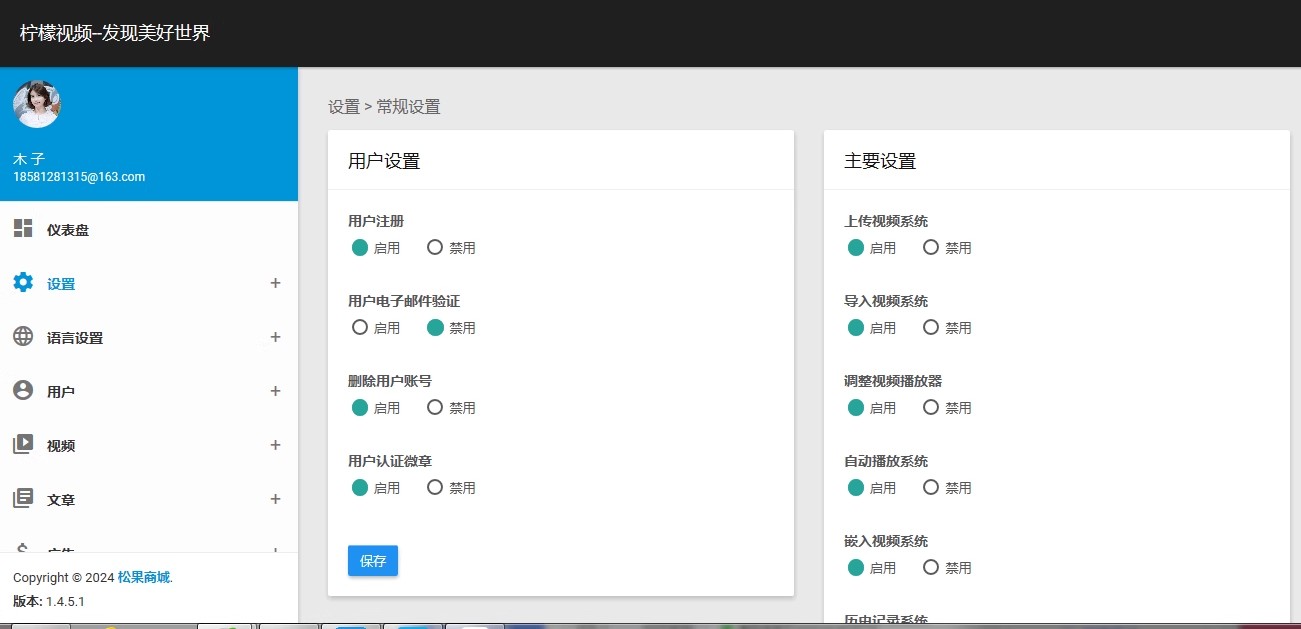Click the 用户设置 card heading

[x=384, y=161]
